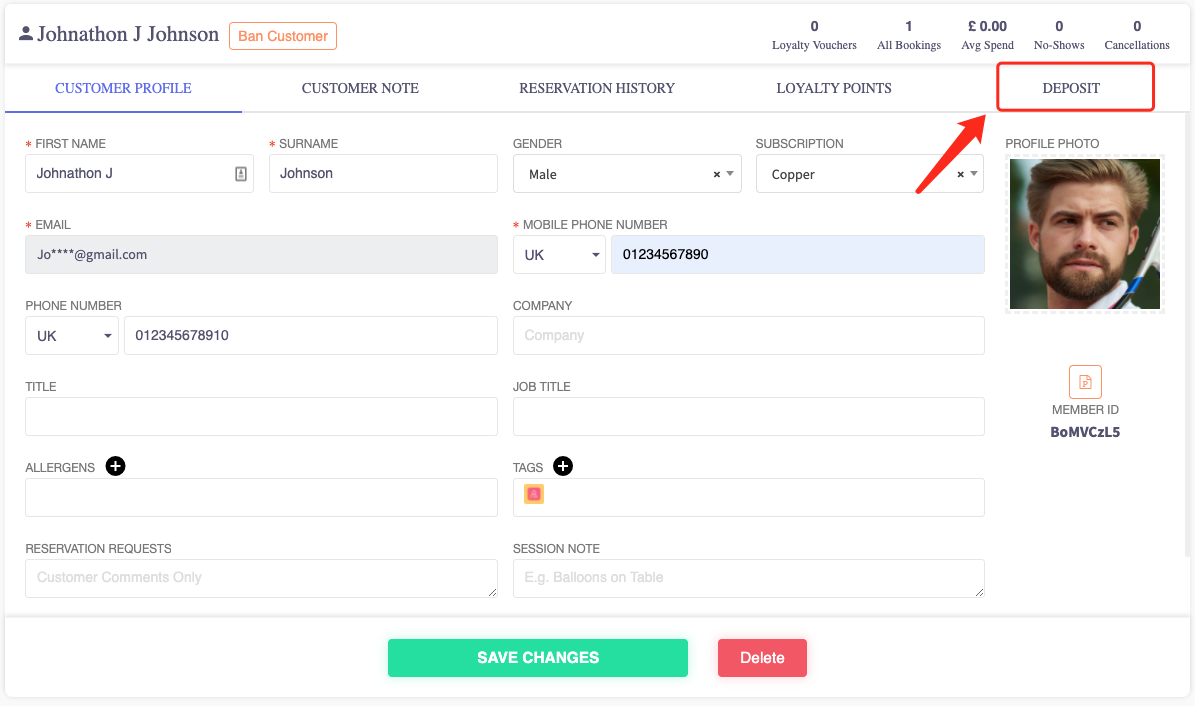Image resolution: width=1195 pixels, height=706 pixels.
Task: Focus the Job Title input field
Action: [748, 416]
